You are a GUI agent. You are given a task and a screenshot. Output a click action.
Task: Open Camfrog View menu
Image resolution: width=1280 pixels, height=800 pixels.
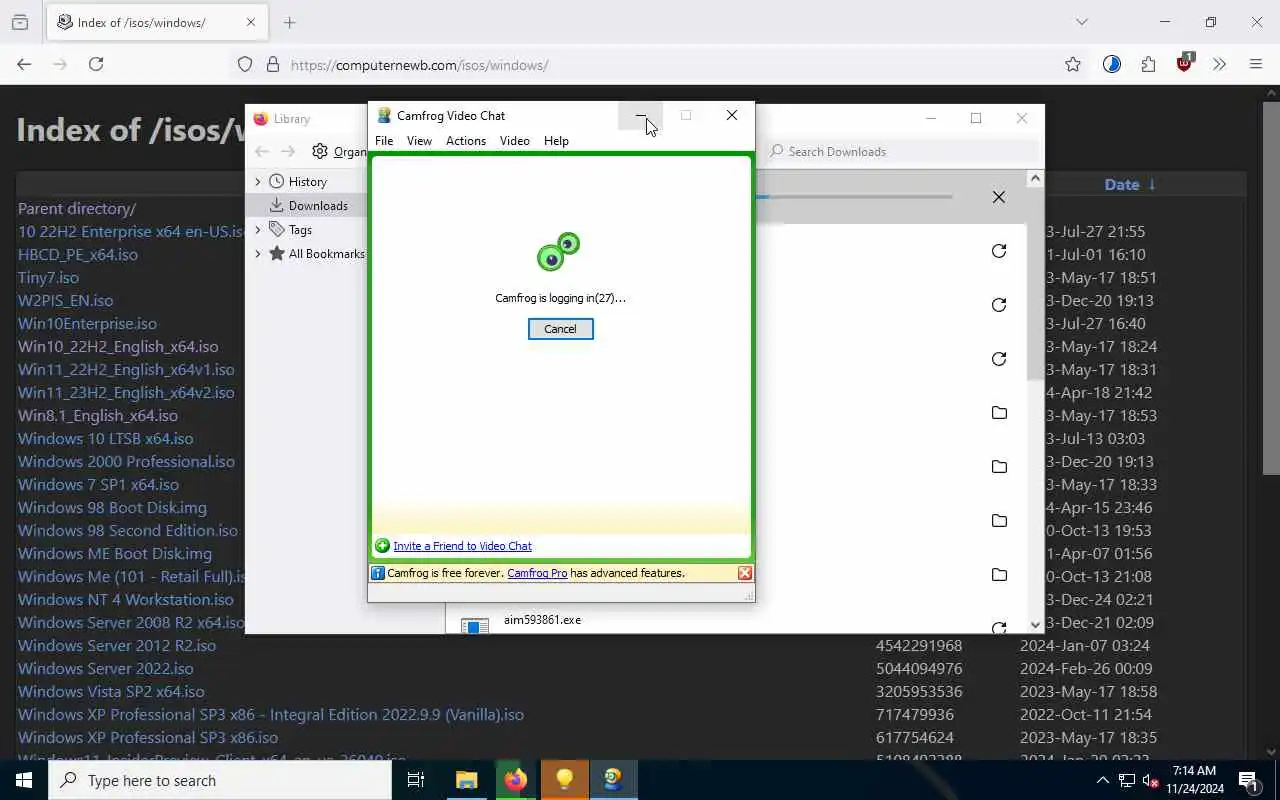(419, 141)
